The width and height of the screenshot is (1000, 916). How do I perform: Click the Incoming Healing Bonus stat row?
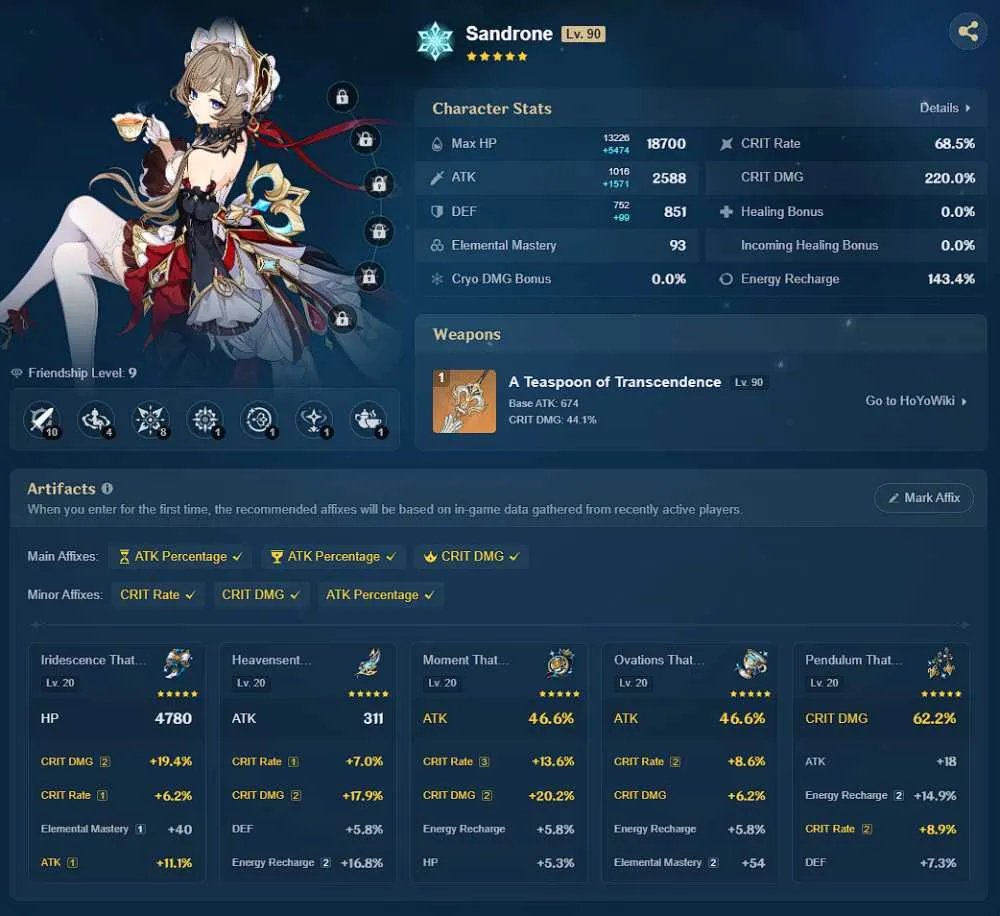pyautogui.click(x=846, y=246)
